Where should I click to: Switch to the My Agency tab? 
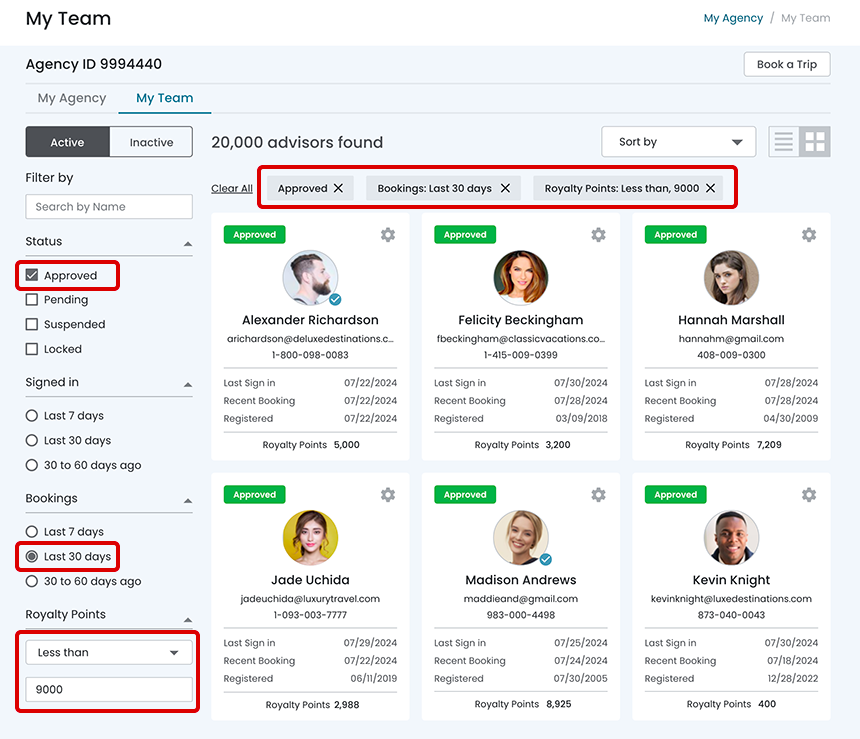pyautogui.click(x=71, y=98)
